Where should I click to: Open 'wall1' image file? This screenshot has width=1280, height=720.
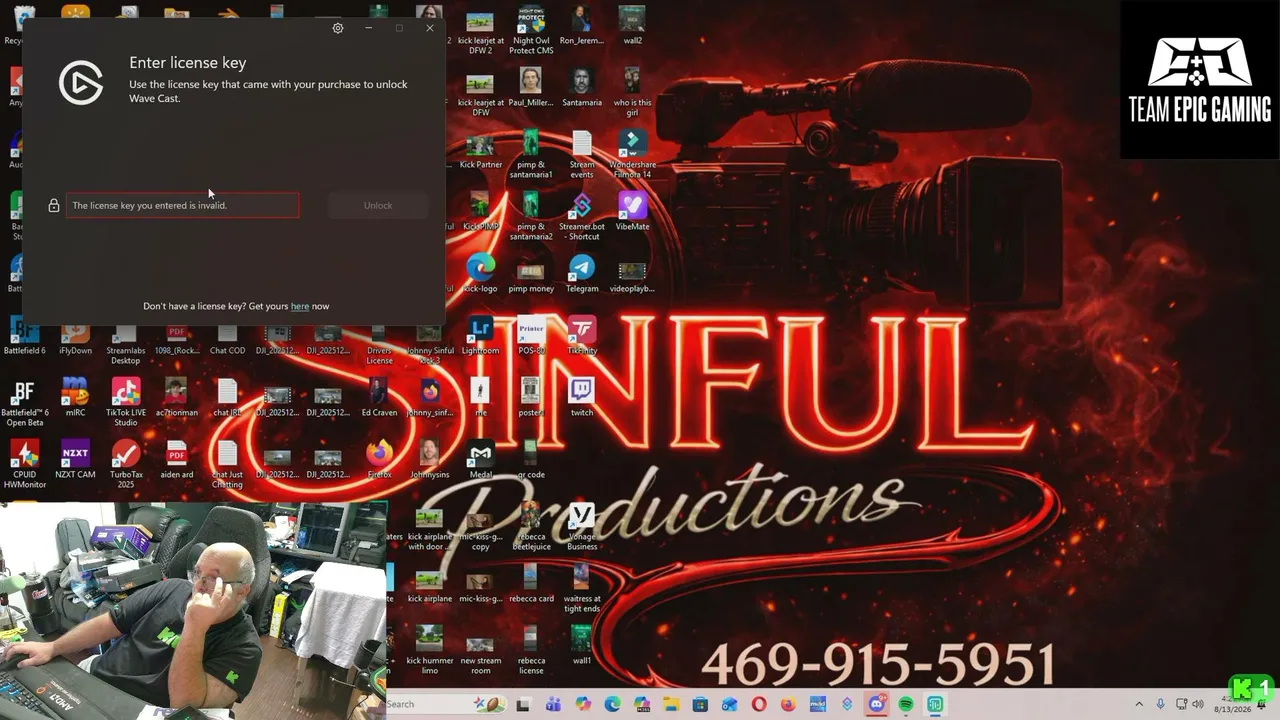click(582, 646)
